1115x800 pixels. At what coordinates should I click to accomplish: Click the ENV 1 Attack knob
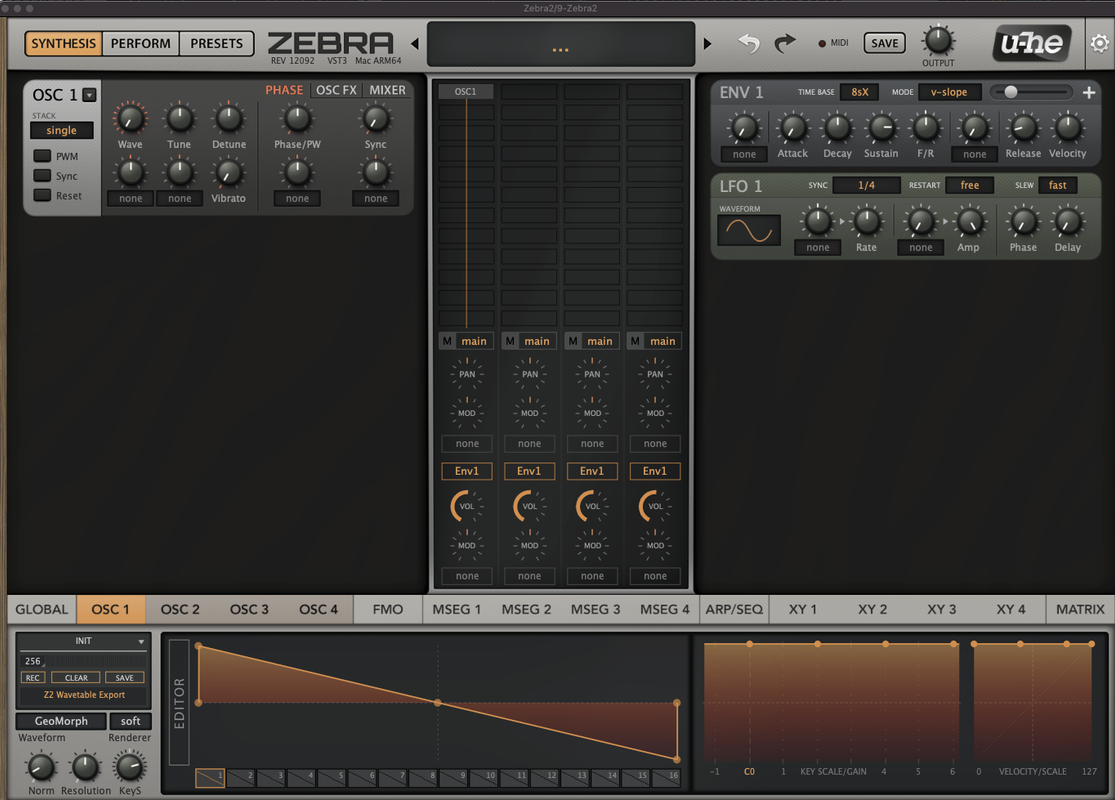(x=792, y=128)
